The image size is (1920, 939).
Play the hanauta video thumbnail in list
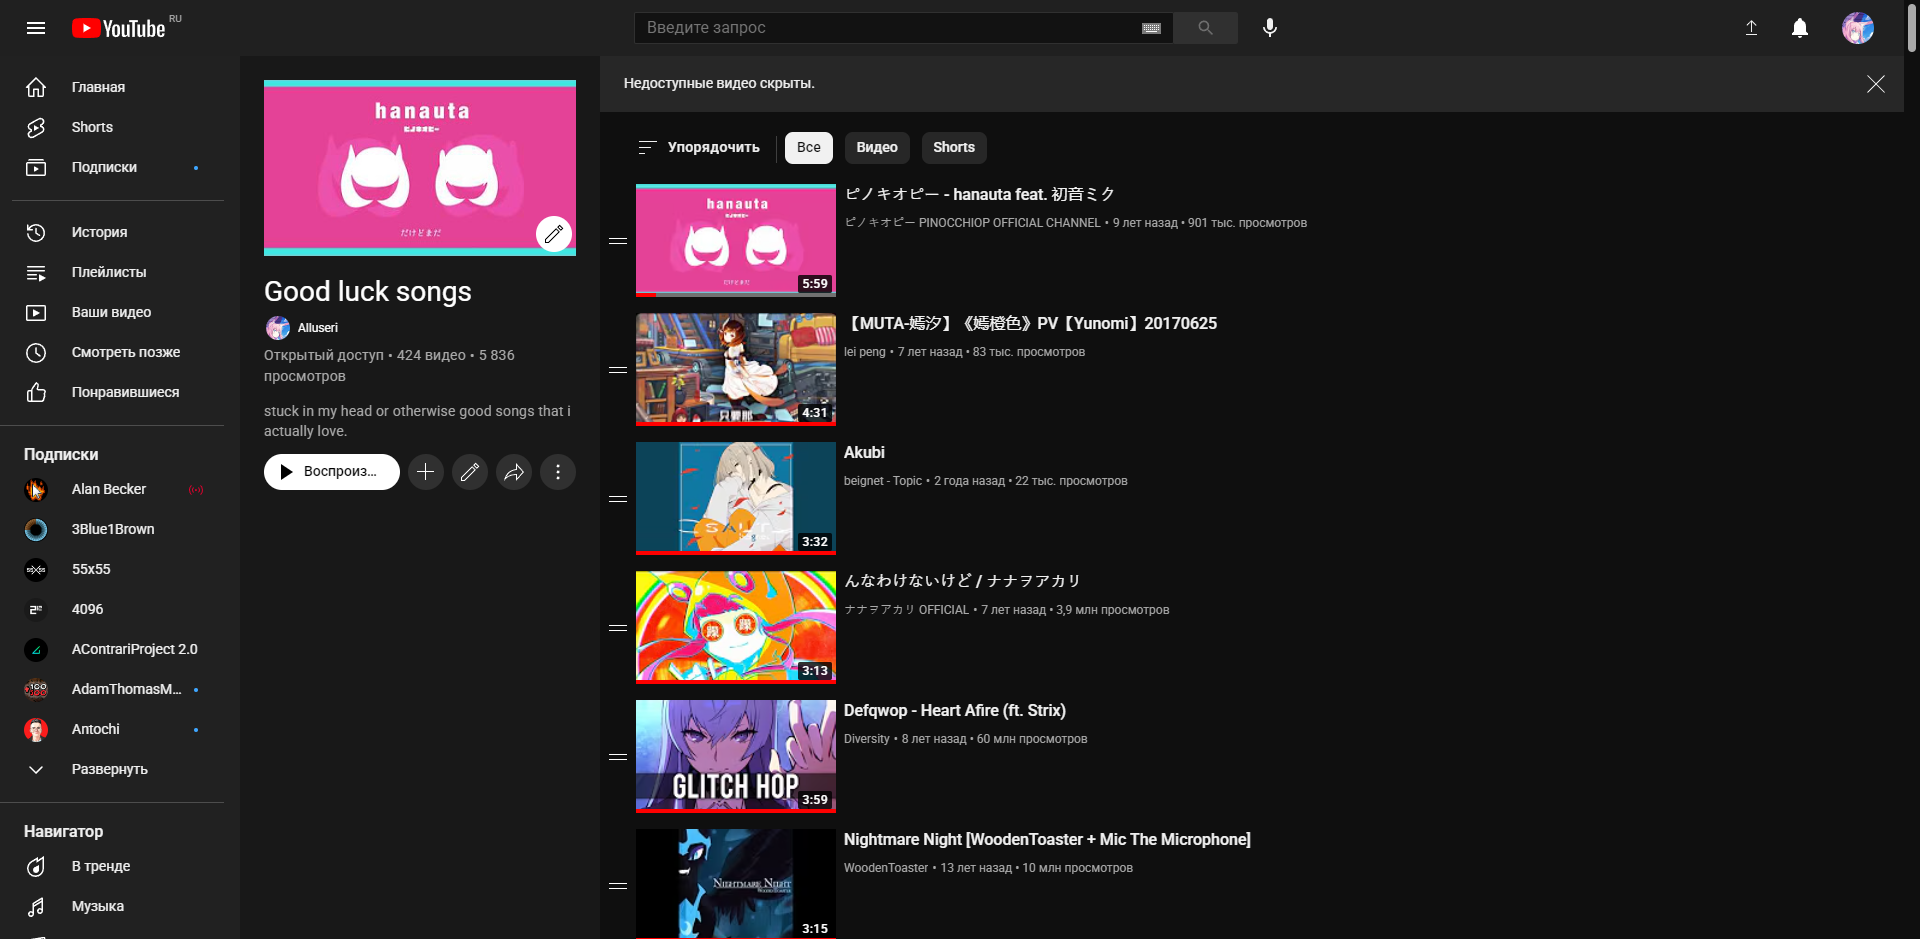coord(736,240)
